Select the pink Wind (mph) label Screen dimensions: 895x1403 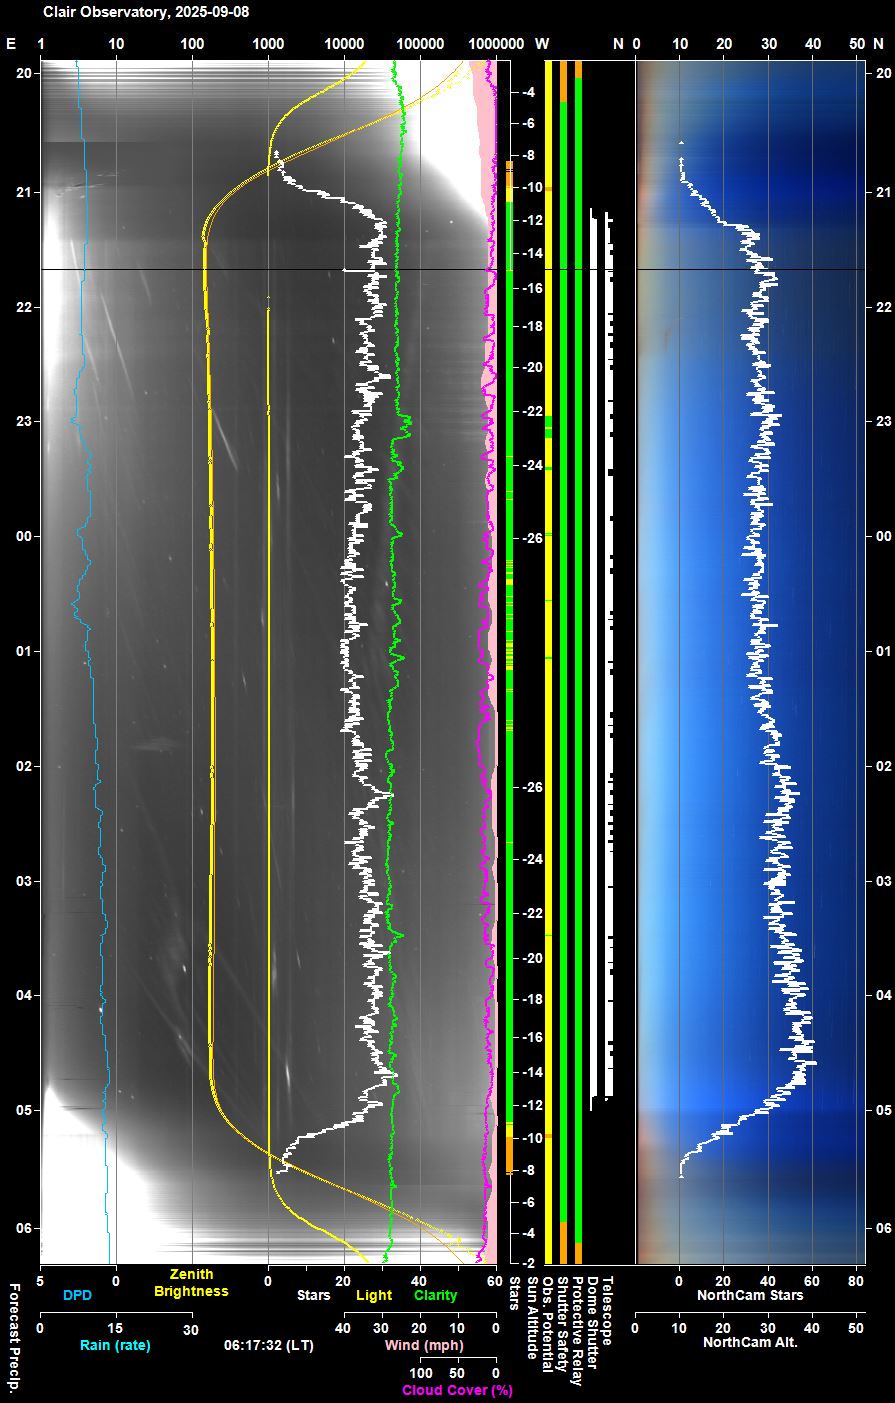coord(425,1345)
